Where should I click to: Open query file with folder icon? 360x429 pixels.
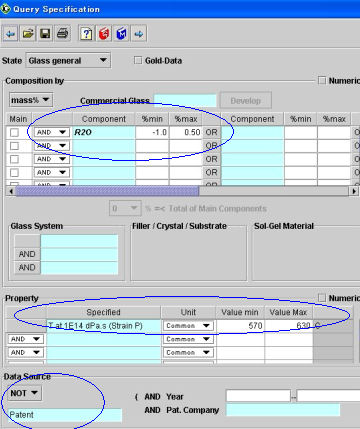tap(28, 34)
